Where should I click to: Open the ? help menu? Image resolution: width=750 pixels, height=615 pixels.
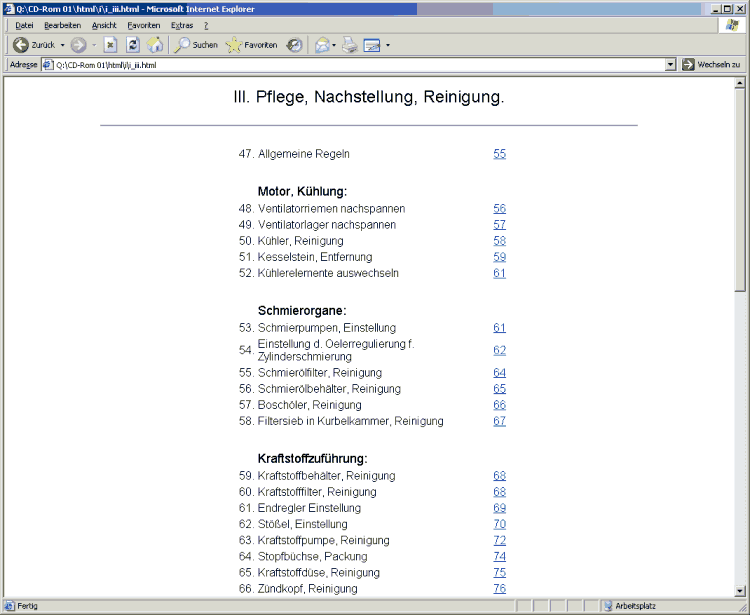pyautogui.click(x=206, y=25)
